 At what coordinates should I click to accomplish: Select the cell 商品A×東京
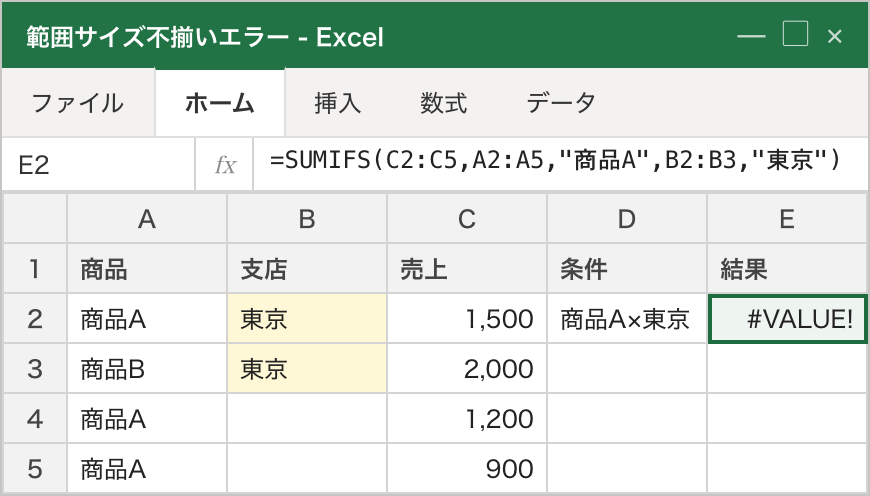(626, 318)
